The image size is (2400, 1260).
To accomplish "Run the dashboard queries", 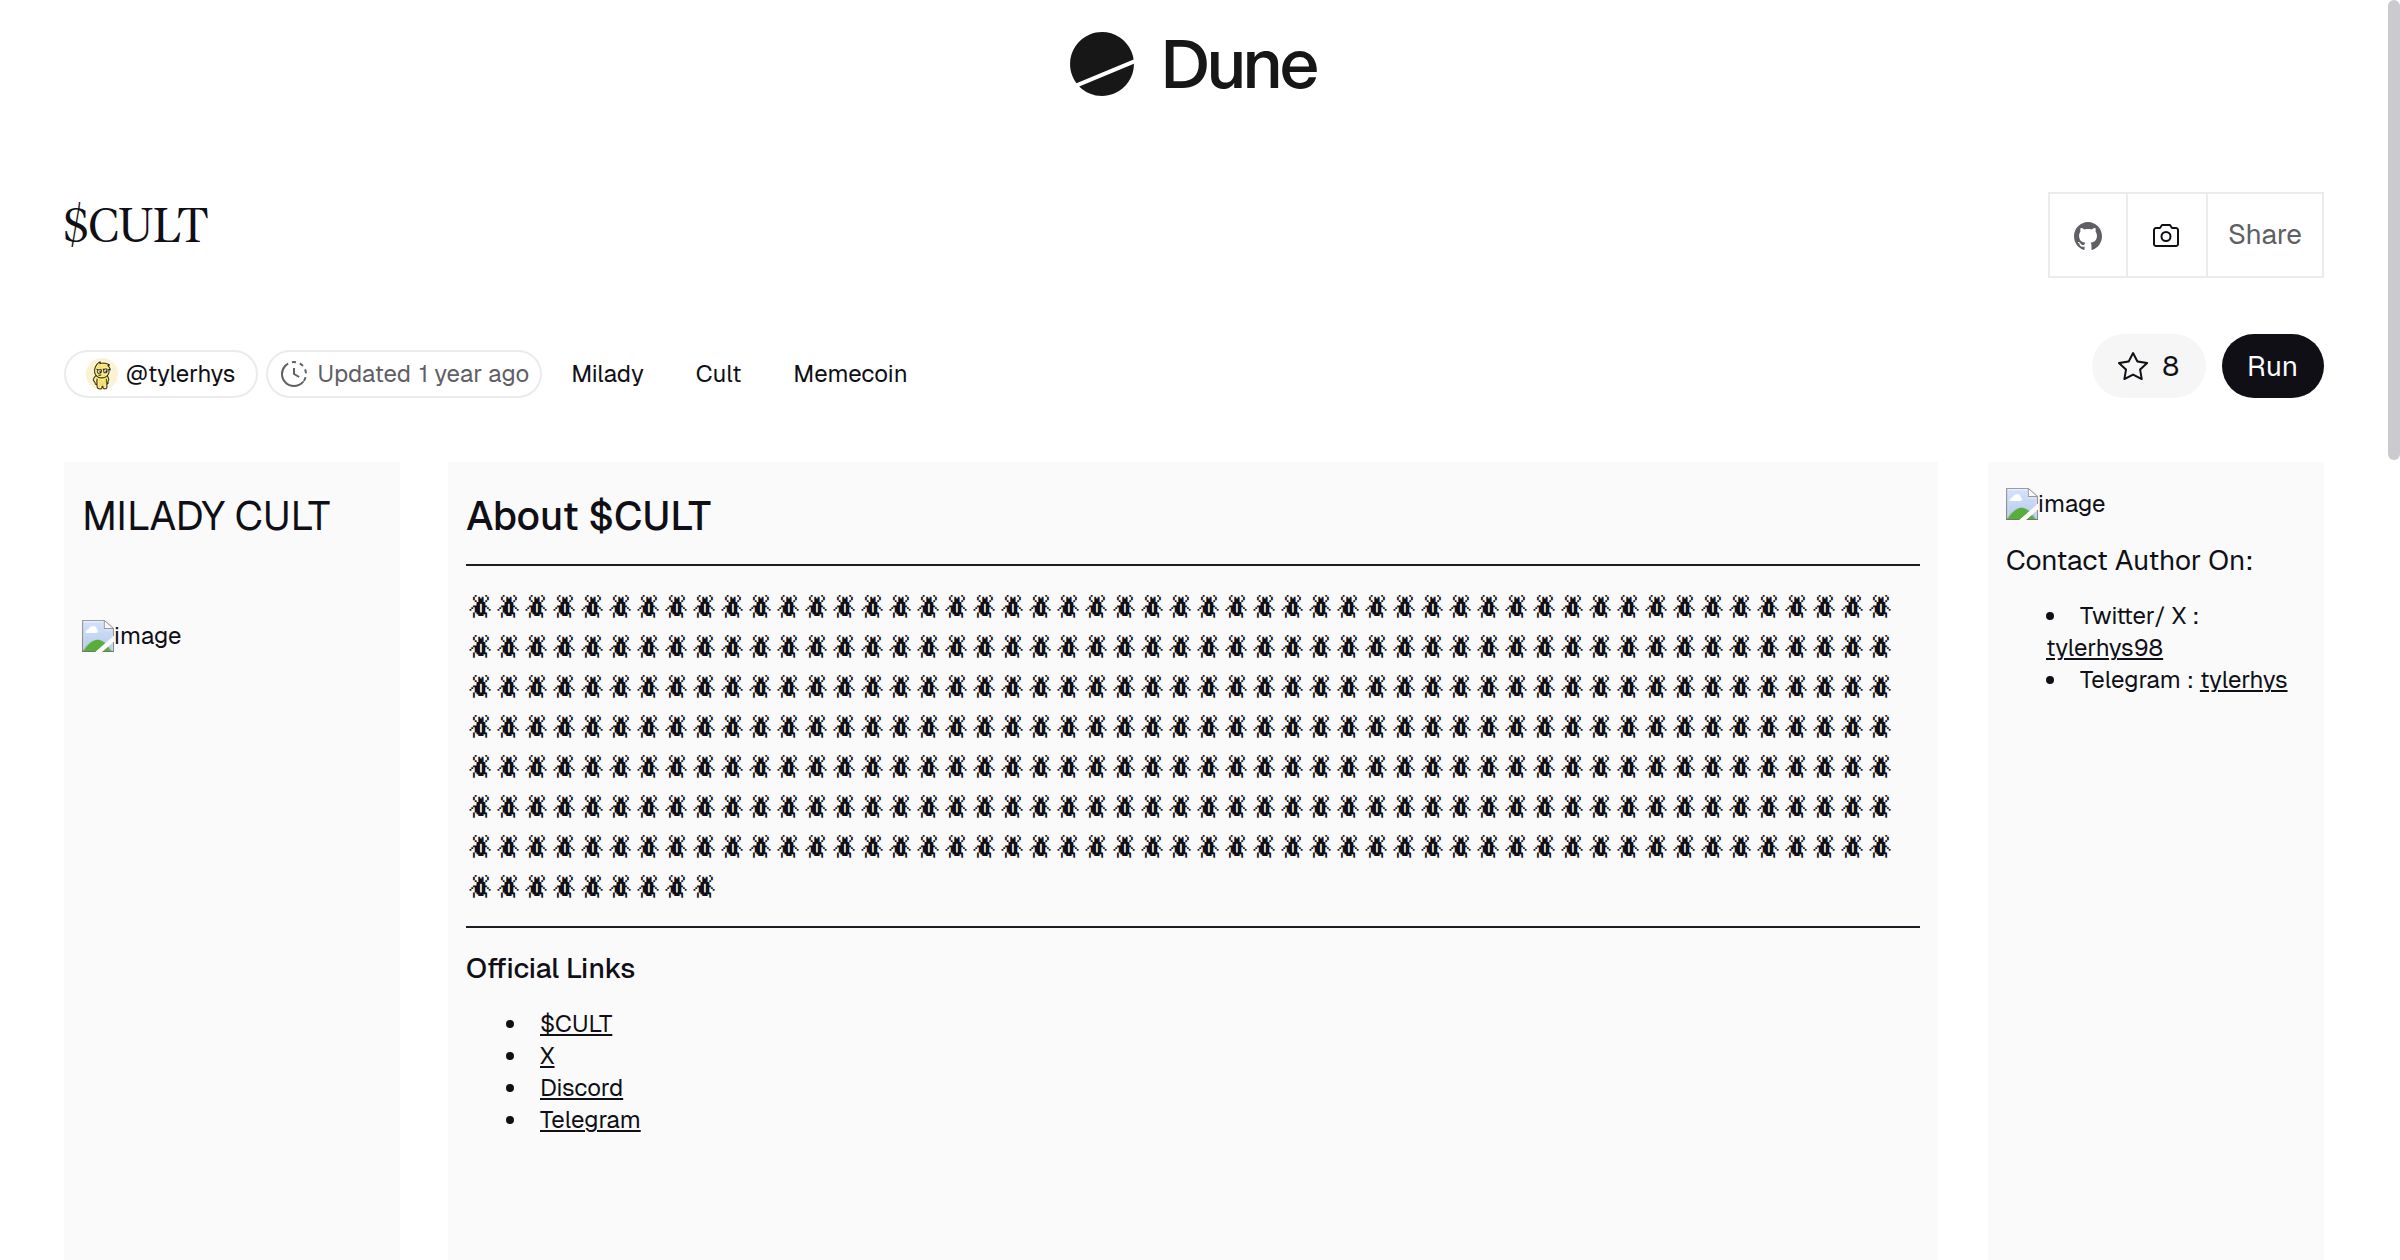I will [x=2271, y=367].
